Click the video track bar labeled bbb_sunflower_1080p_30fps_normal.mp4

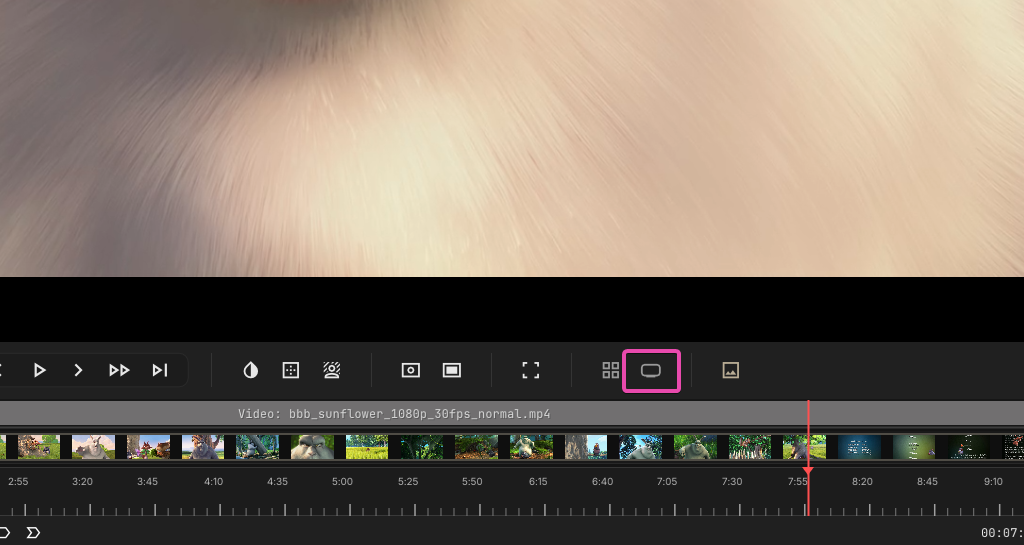[x=394, y=414]
